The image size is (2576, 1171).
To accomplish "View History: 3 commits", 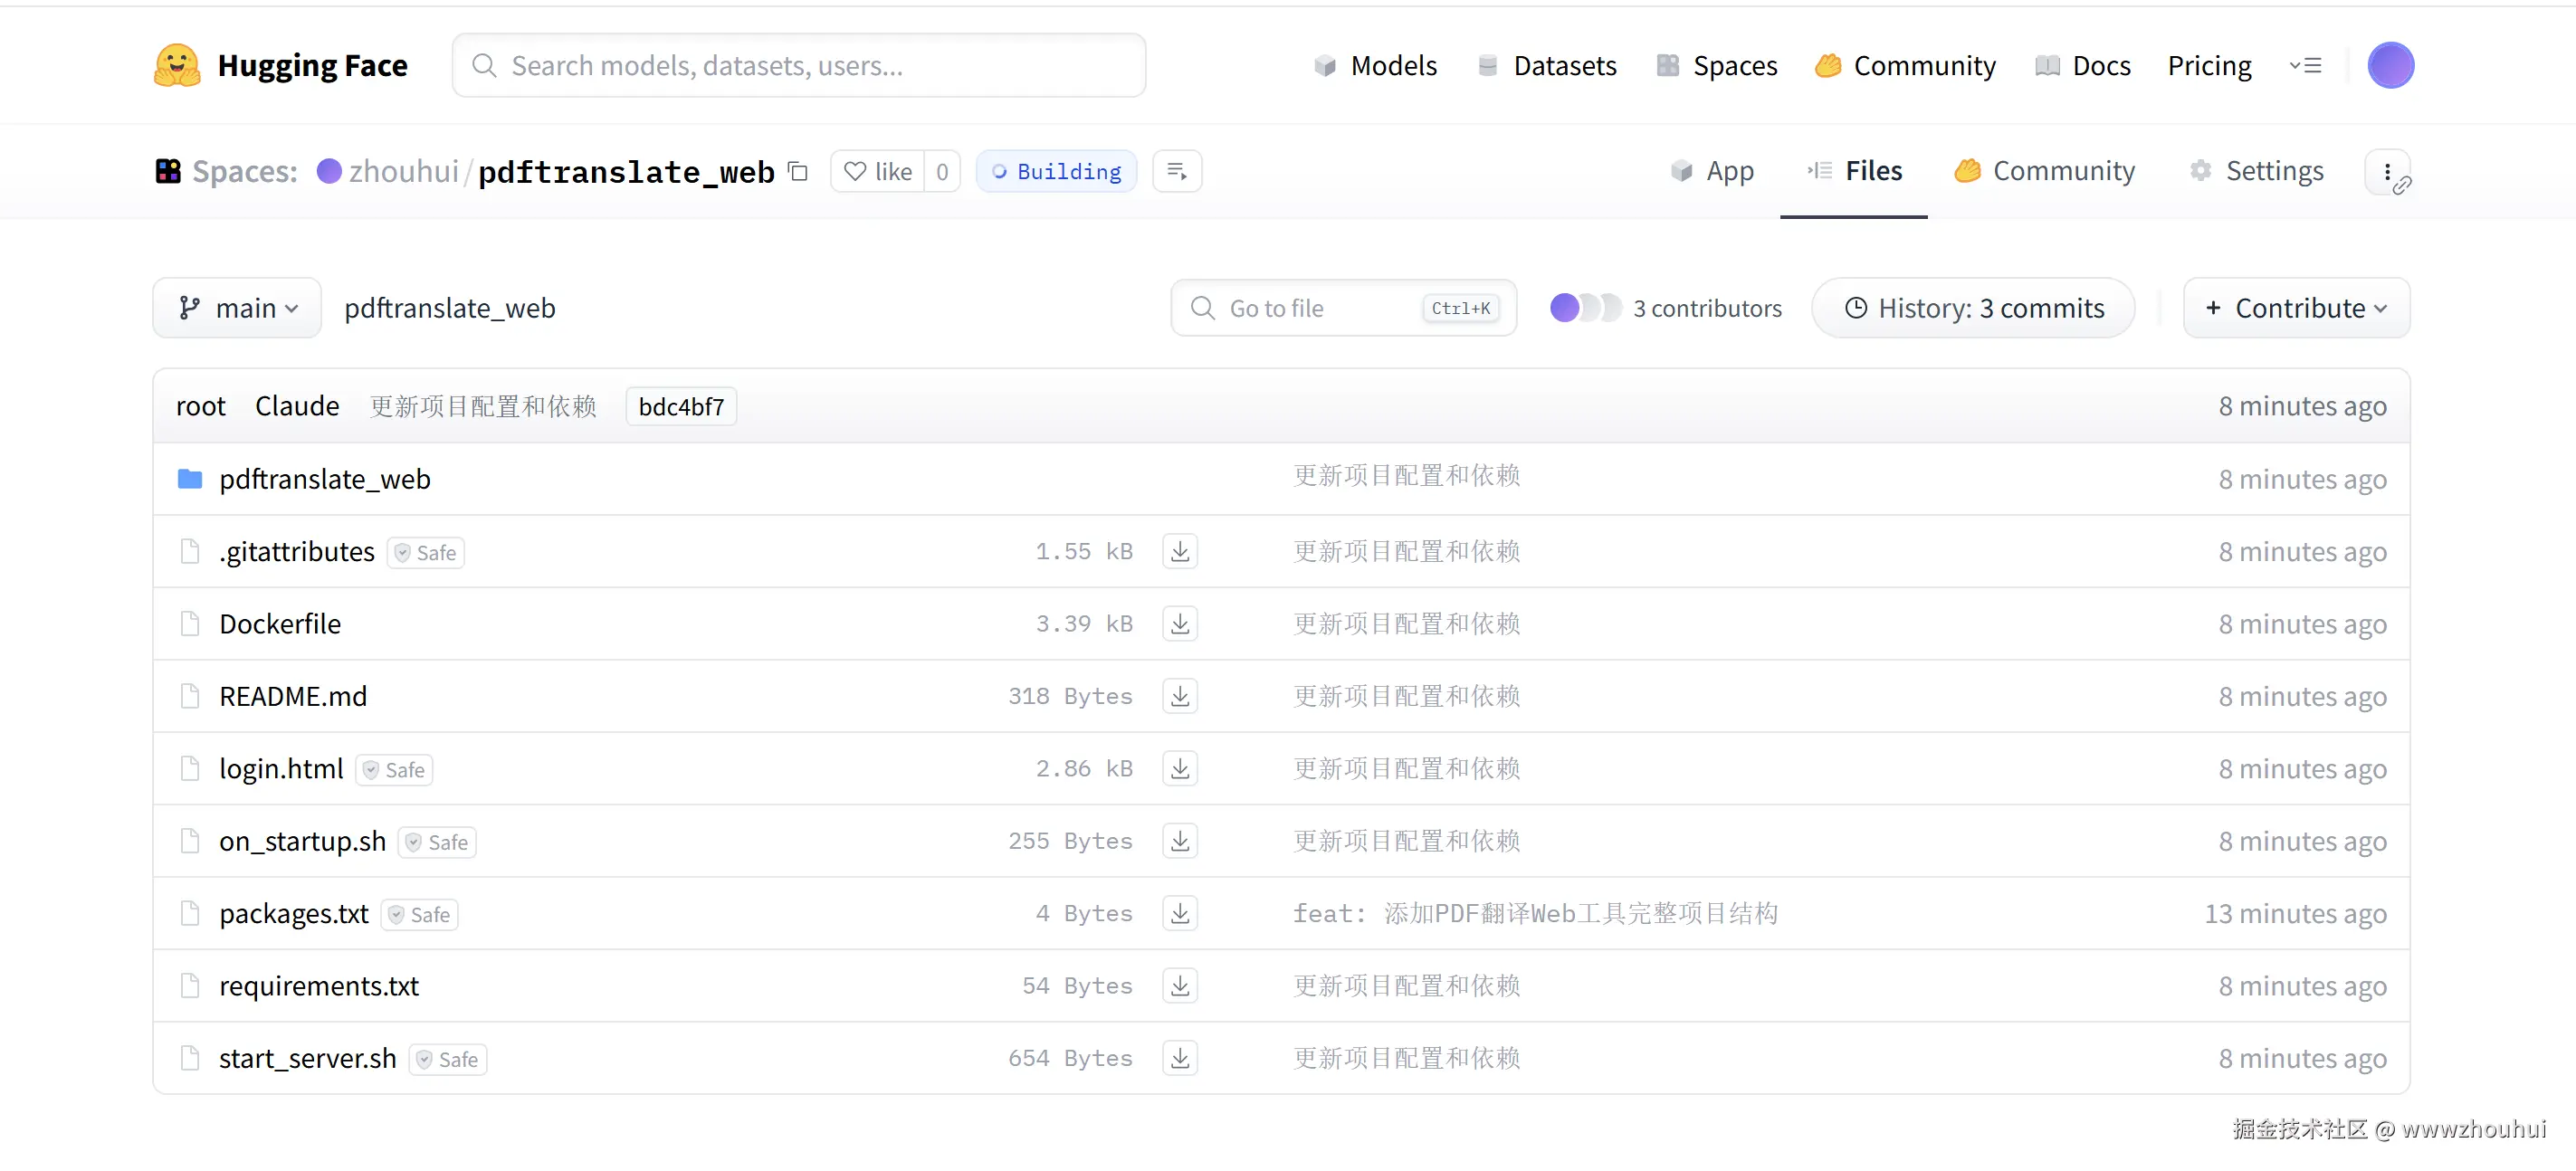I will (x=1974, y=308).
